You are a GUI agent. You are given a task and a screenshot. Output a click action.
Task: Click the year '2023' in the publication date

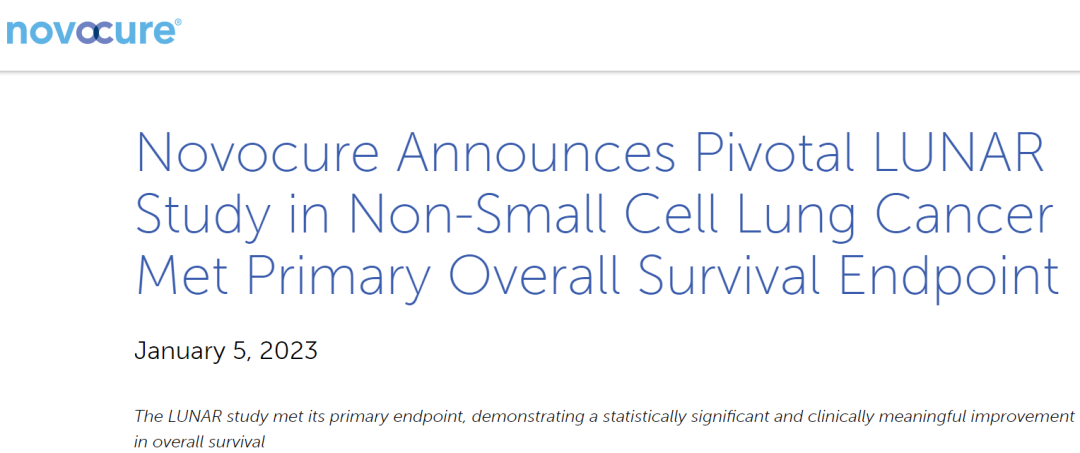coord(288,351)
